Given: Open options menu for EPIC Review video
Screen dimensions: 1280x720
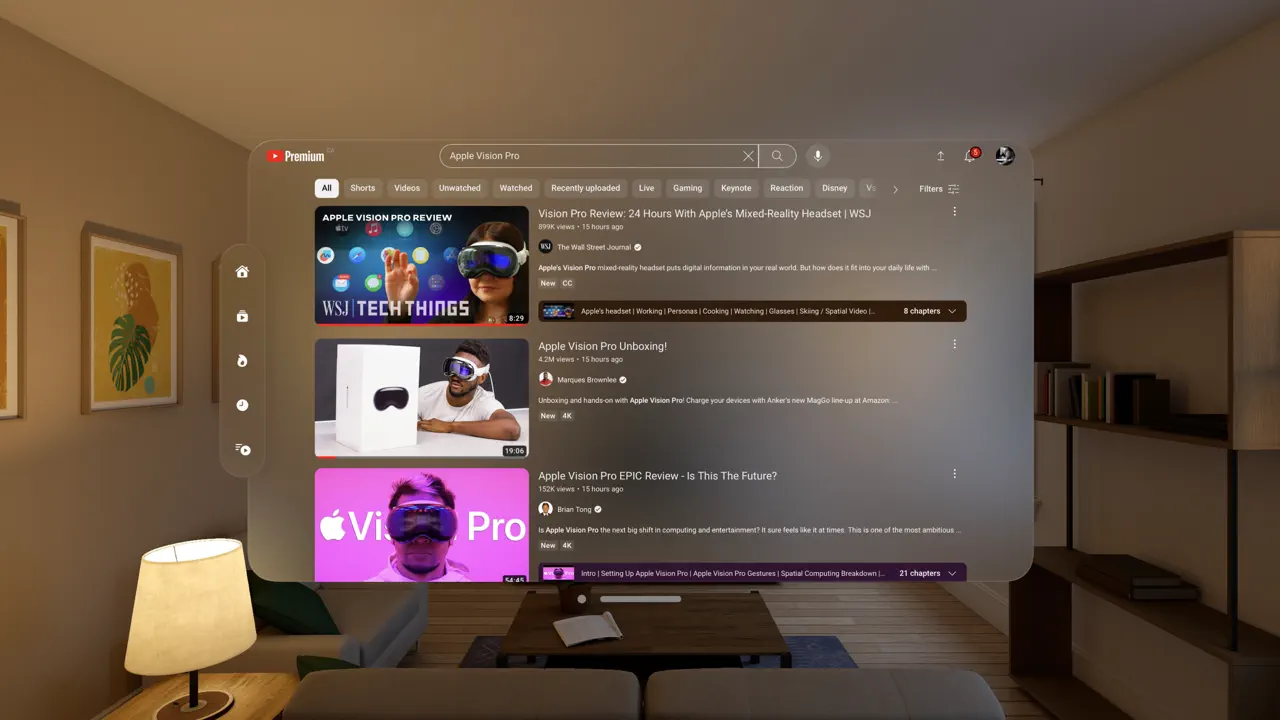Looking at the screenshot, I should point(955,474).
